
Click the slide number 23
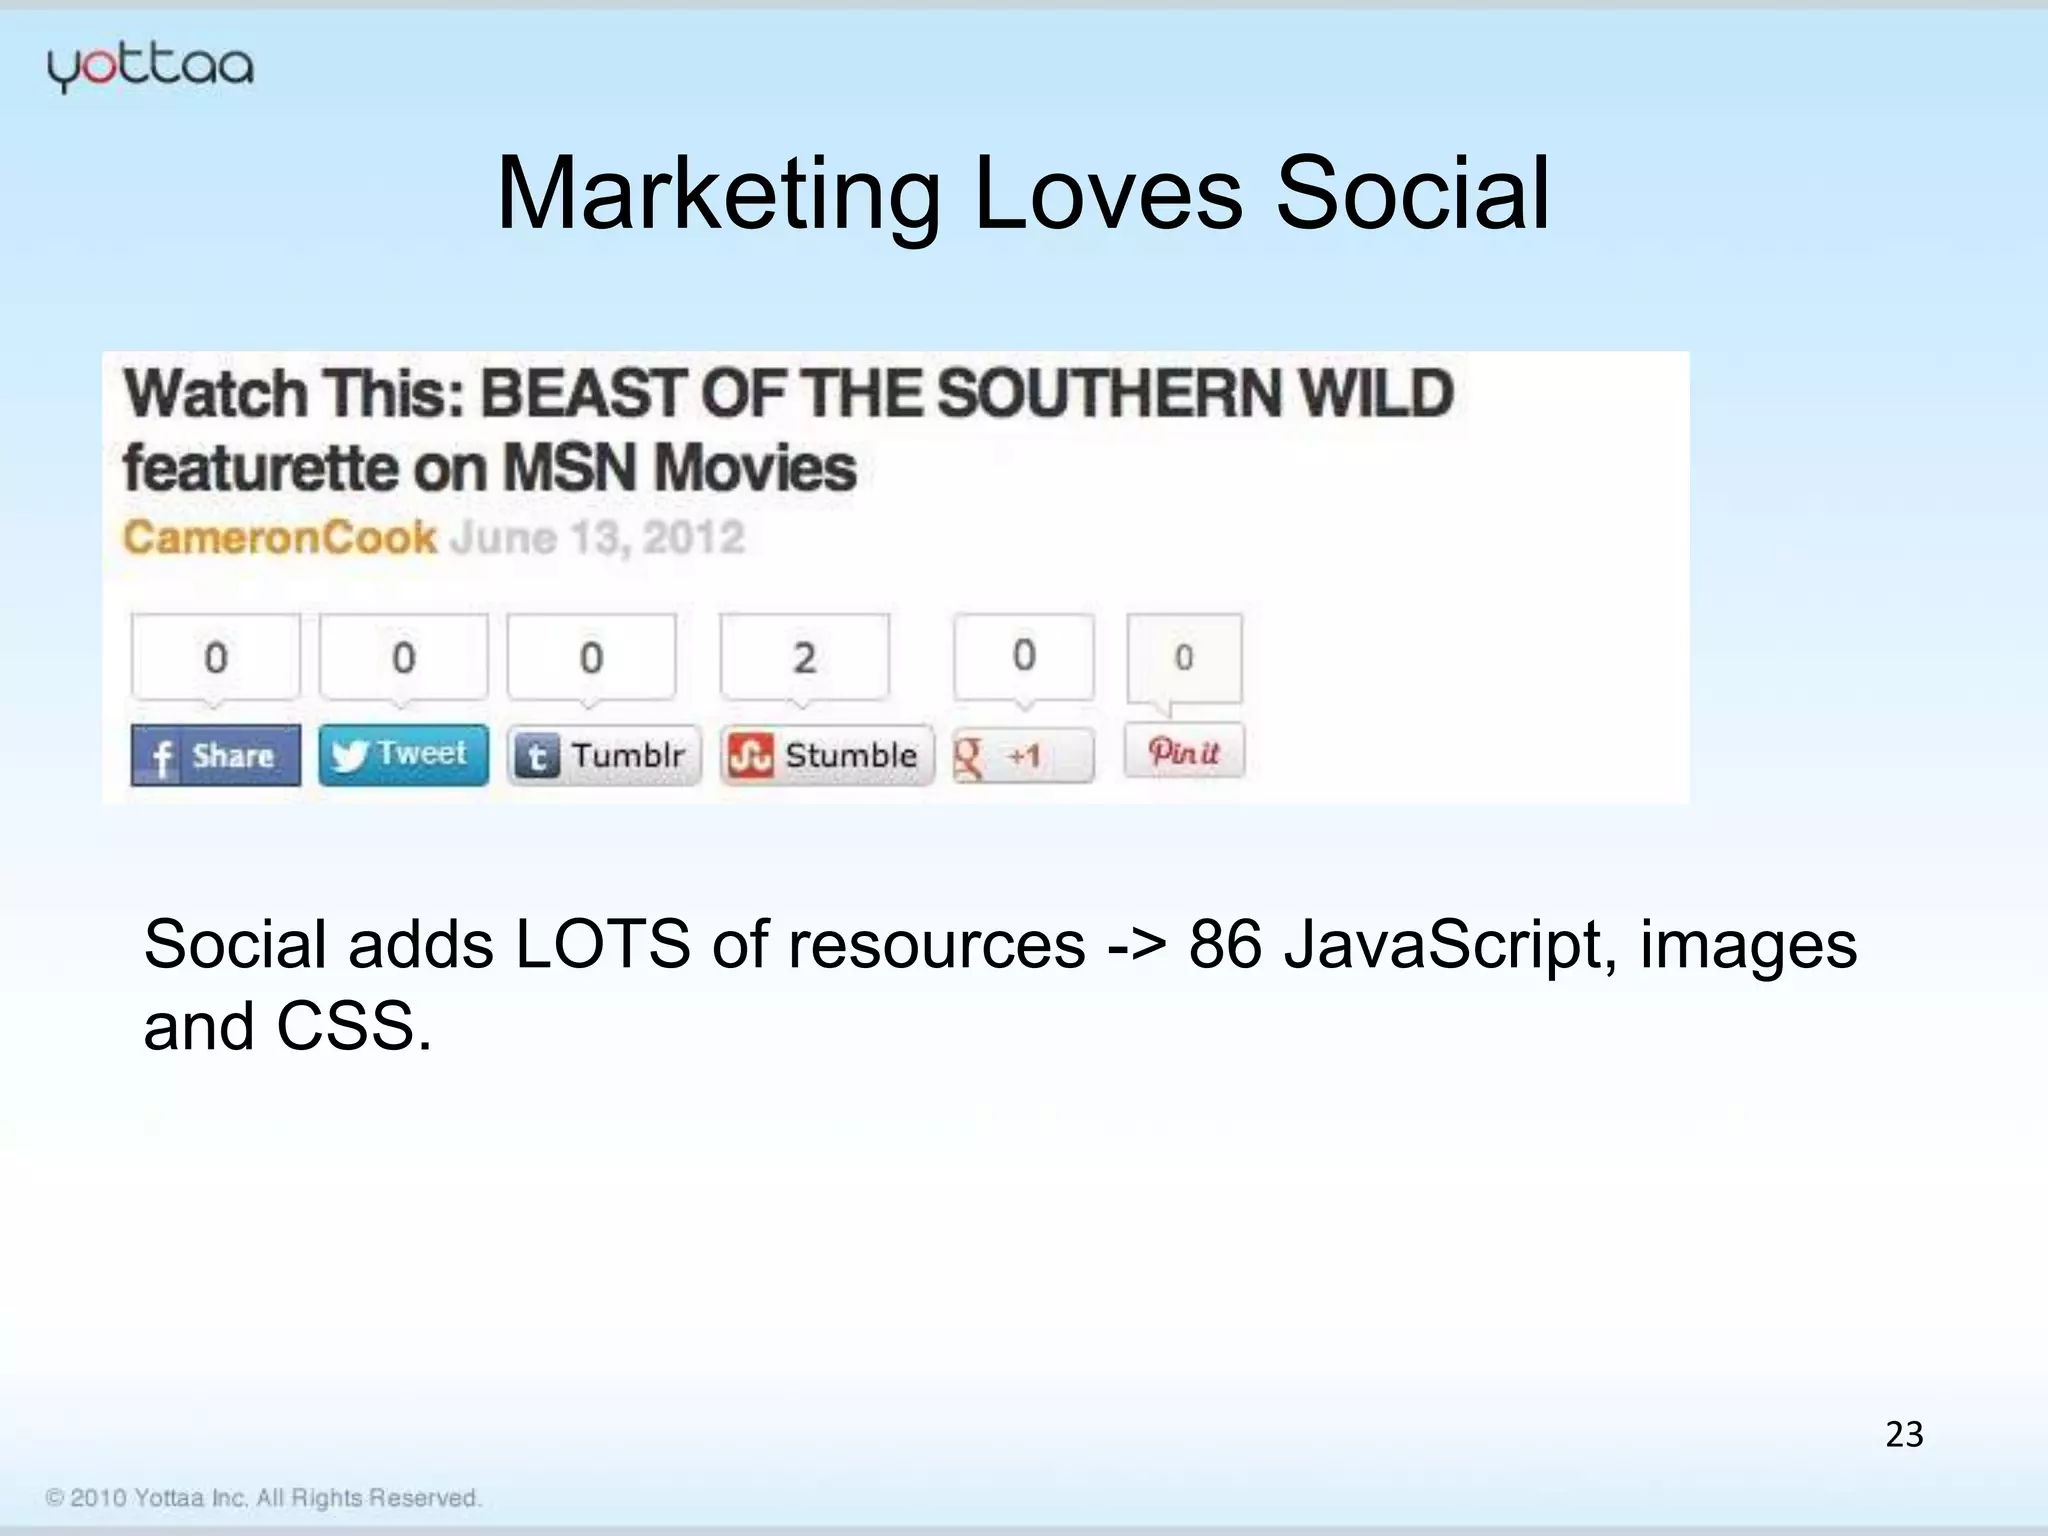click(1904, 1434)
